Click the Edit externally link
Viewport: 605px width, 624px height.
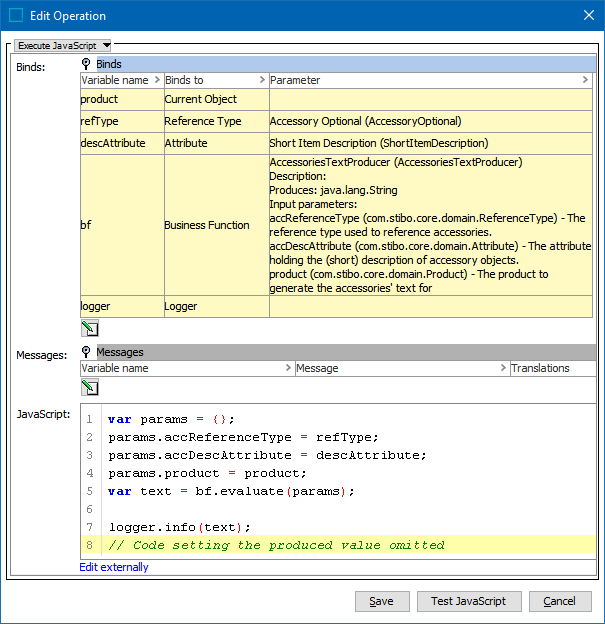(x=114, y=567)
